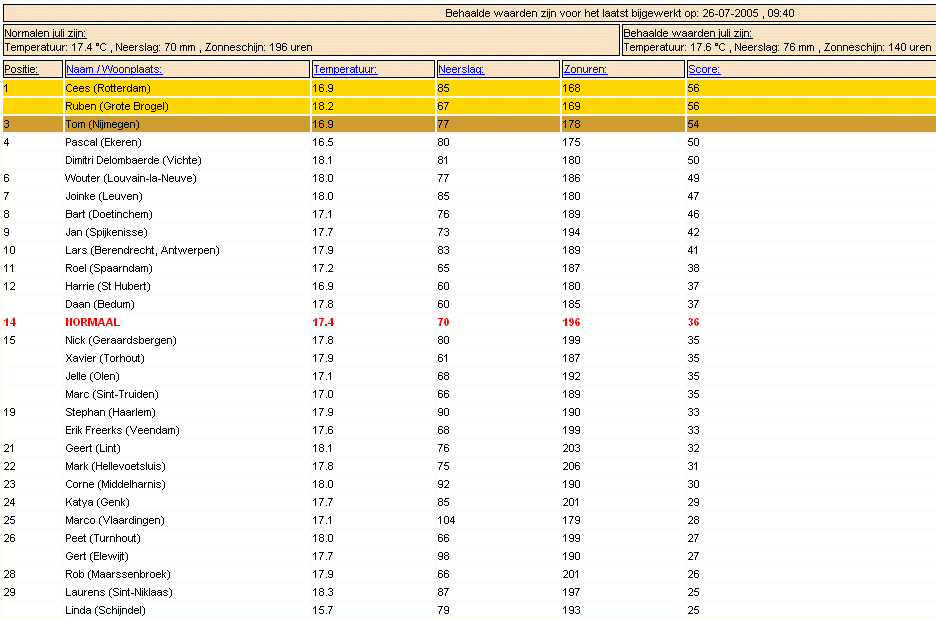Screen dimensions: 936x620
Task: Click Lars (Berendrecht, Antwerpen) entry
Action: (142, 250)
